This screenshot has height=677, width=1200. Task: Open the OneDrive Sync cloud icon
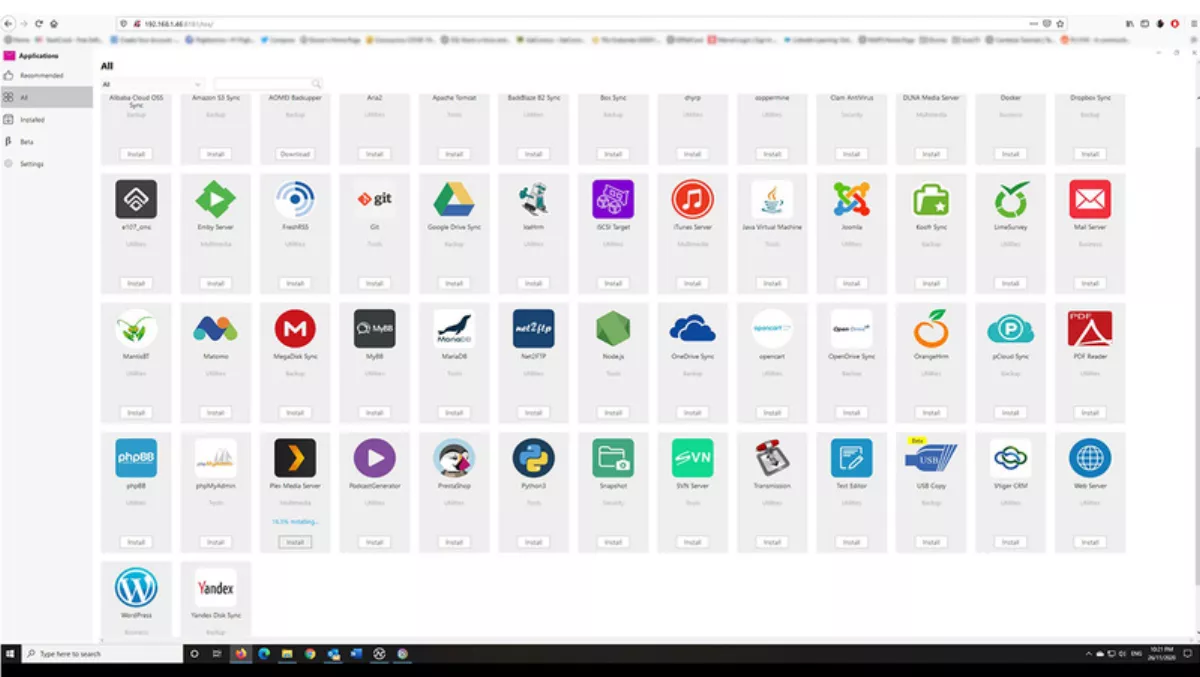pos(693,328)
